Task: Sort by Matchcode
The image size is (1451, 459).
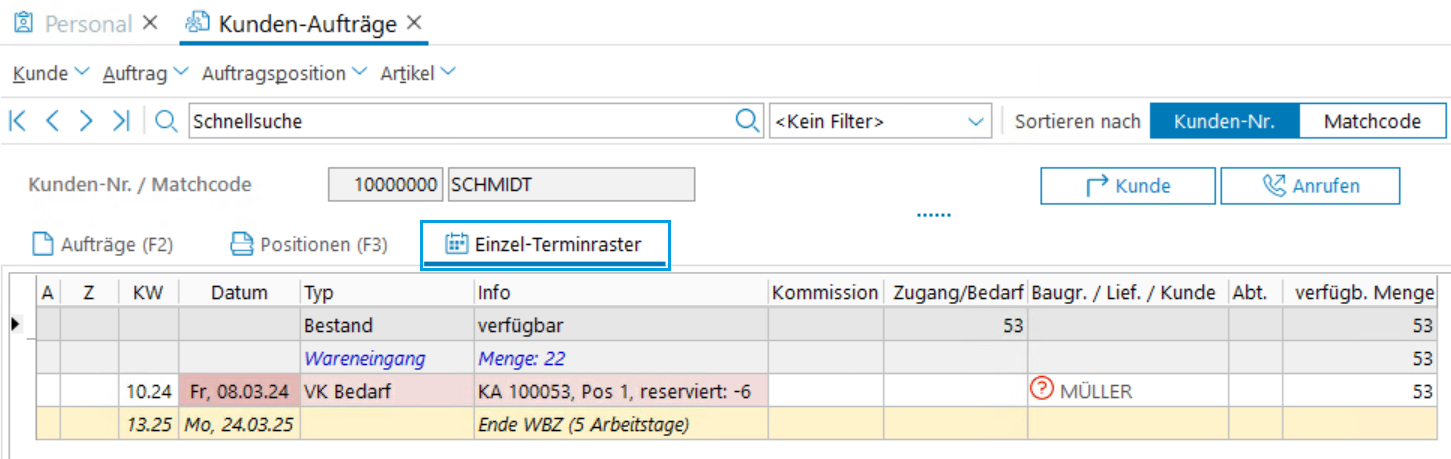Action: pos(1372,121)
